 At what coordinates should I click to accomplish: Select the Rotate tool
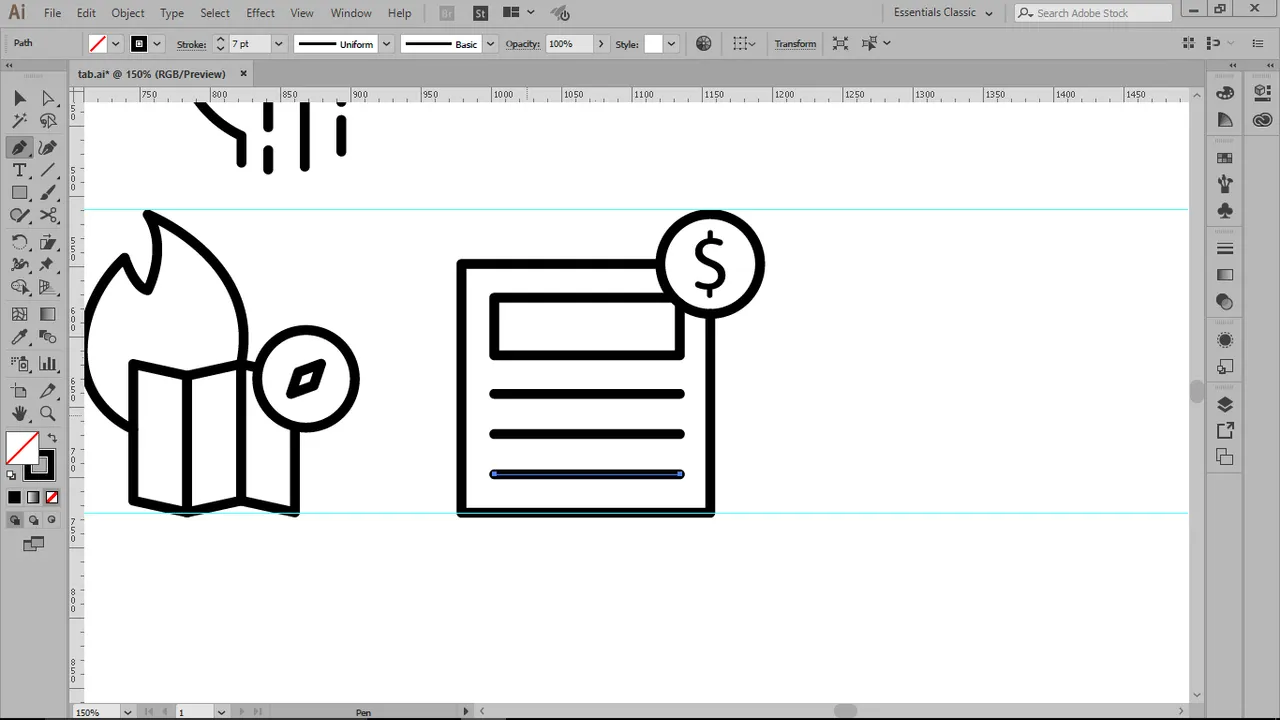tap(19, 242)
